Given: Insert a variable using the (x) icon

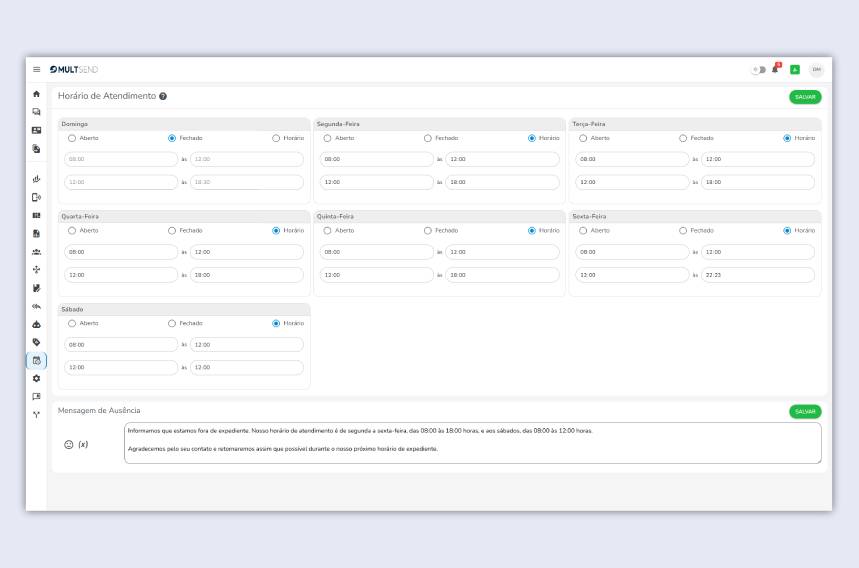Looking at the screenshot, I should [83, 444].
